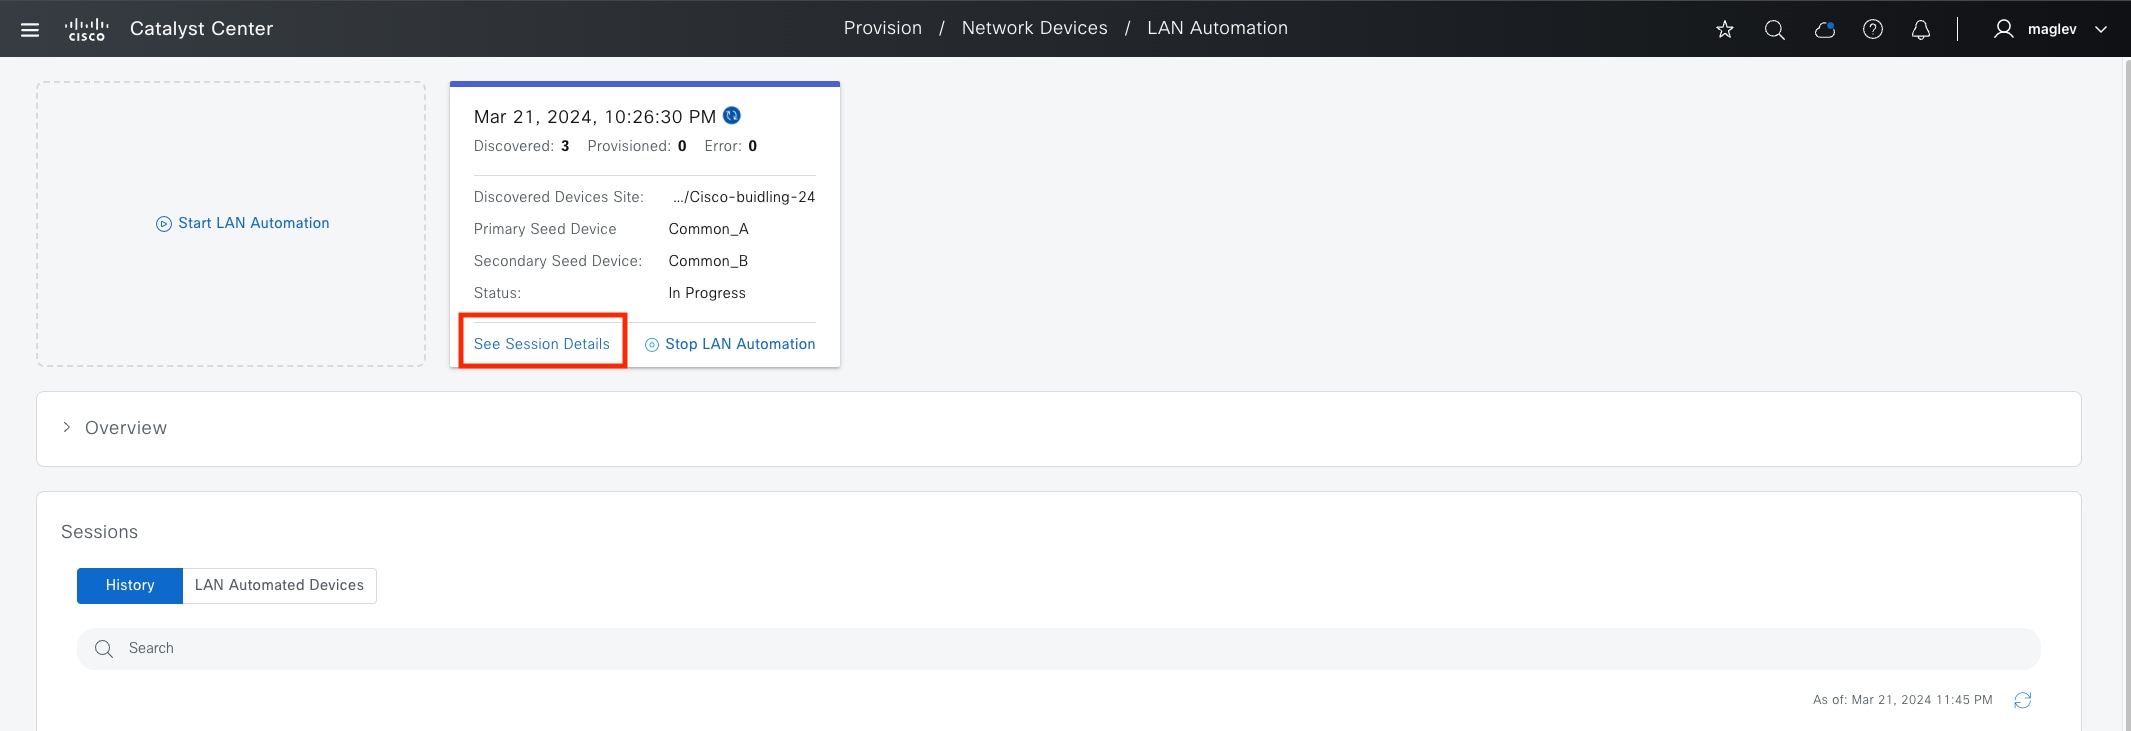
Task: Click the Sessions heading
Action: pyautogui.click(x=100, y=532)
